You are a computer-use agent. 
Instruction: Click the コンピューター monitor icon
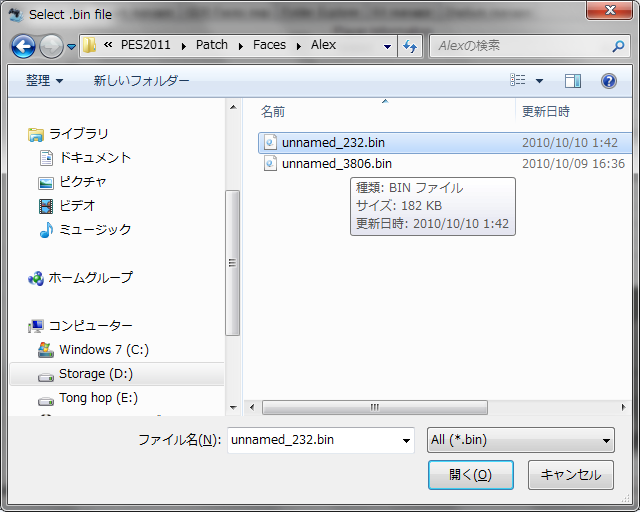[x=36, y=326]
